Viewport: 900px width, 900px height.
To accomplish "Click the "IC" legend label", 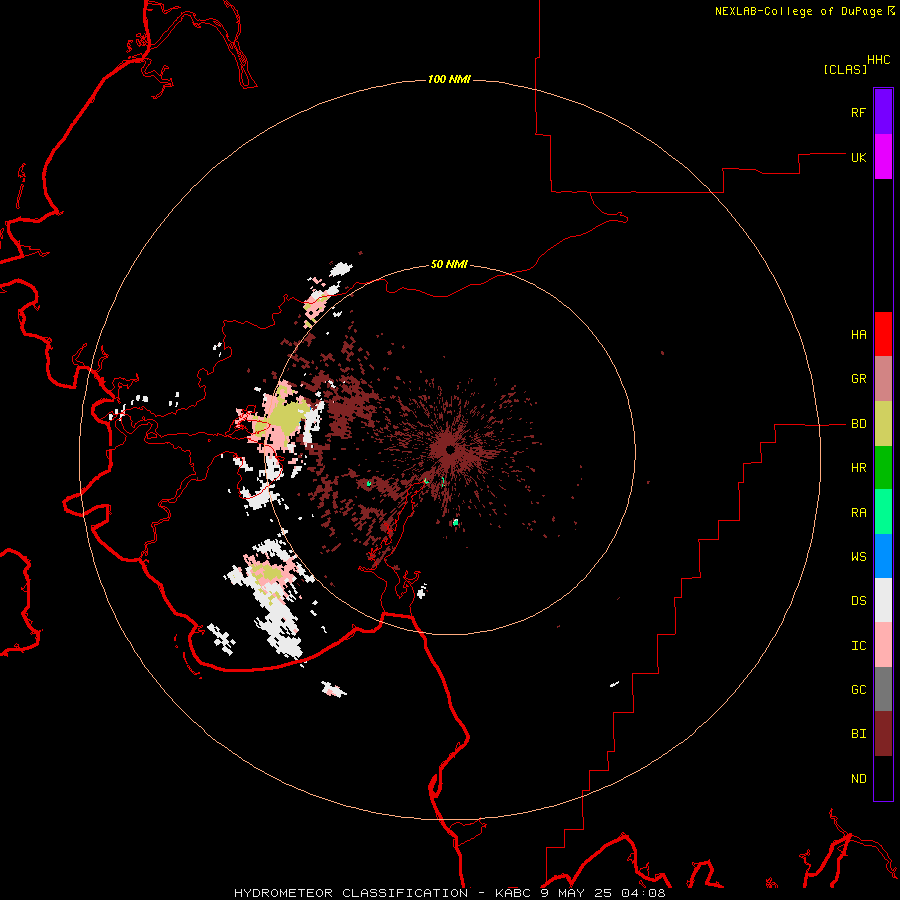I will tap(858, 646).
